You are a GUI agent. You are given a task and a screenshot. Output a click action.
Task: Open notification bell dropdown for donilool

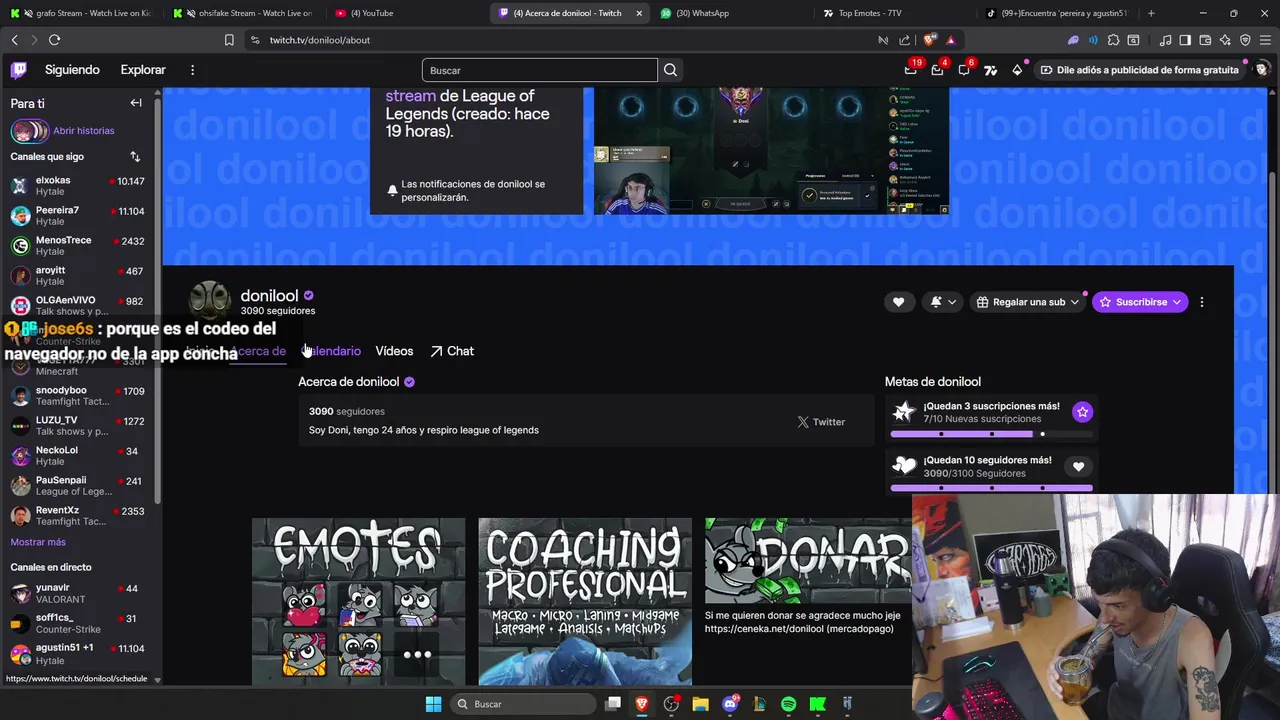(x=943, y=302)
